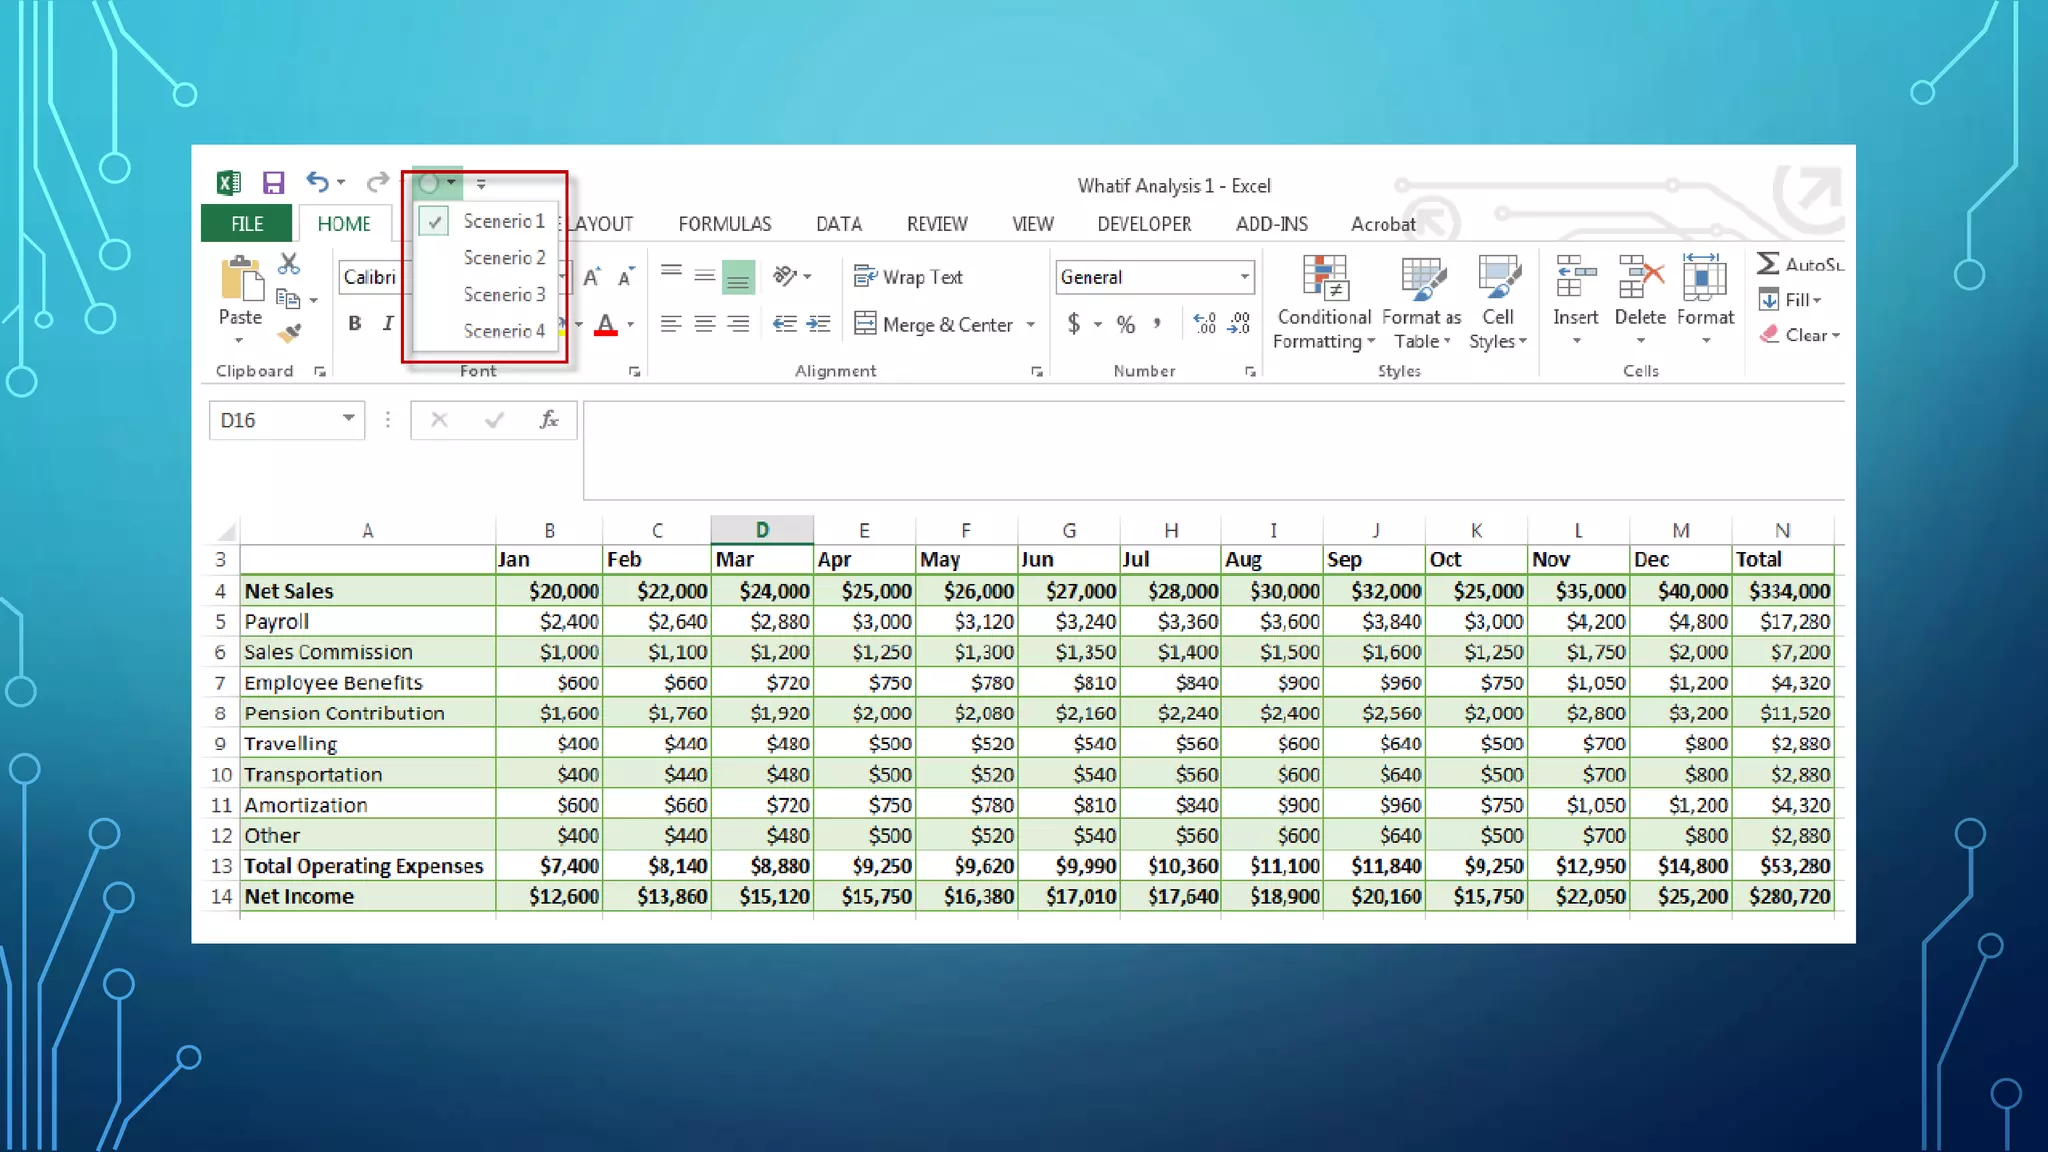
Task: Click the Format Painter brush icon
Action: 289,334
